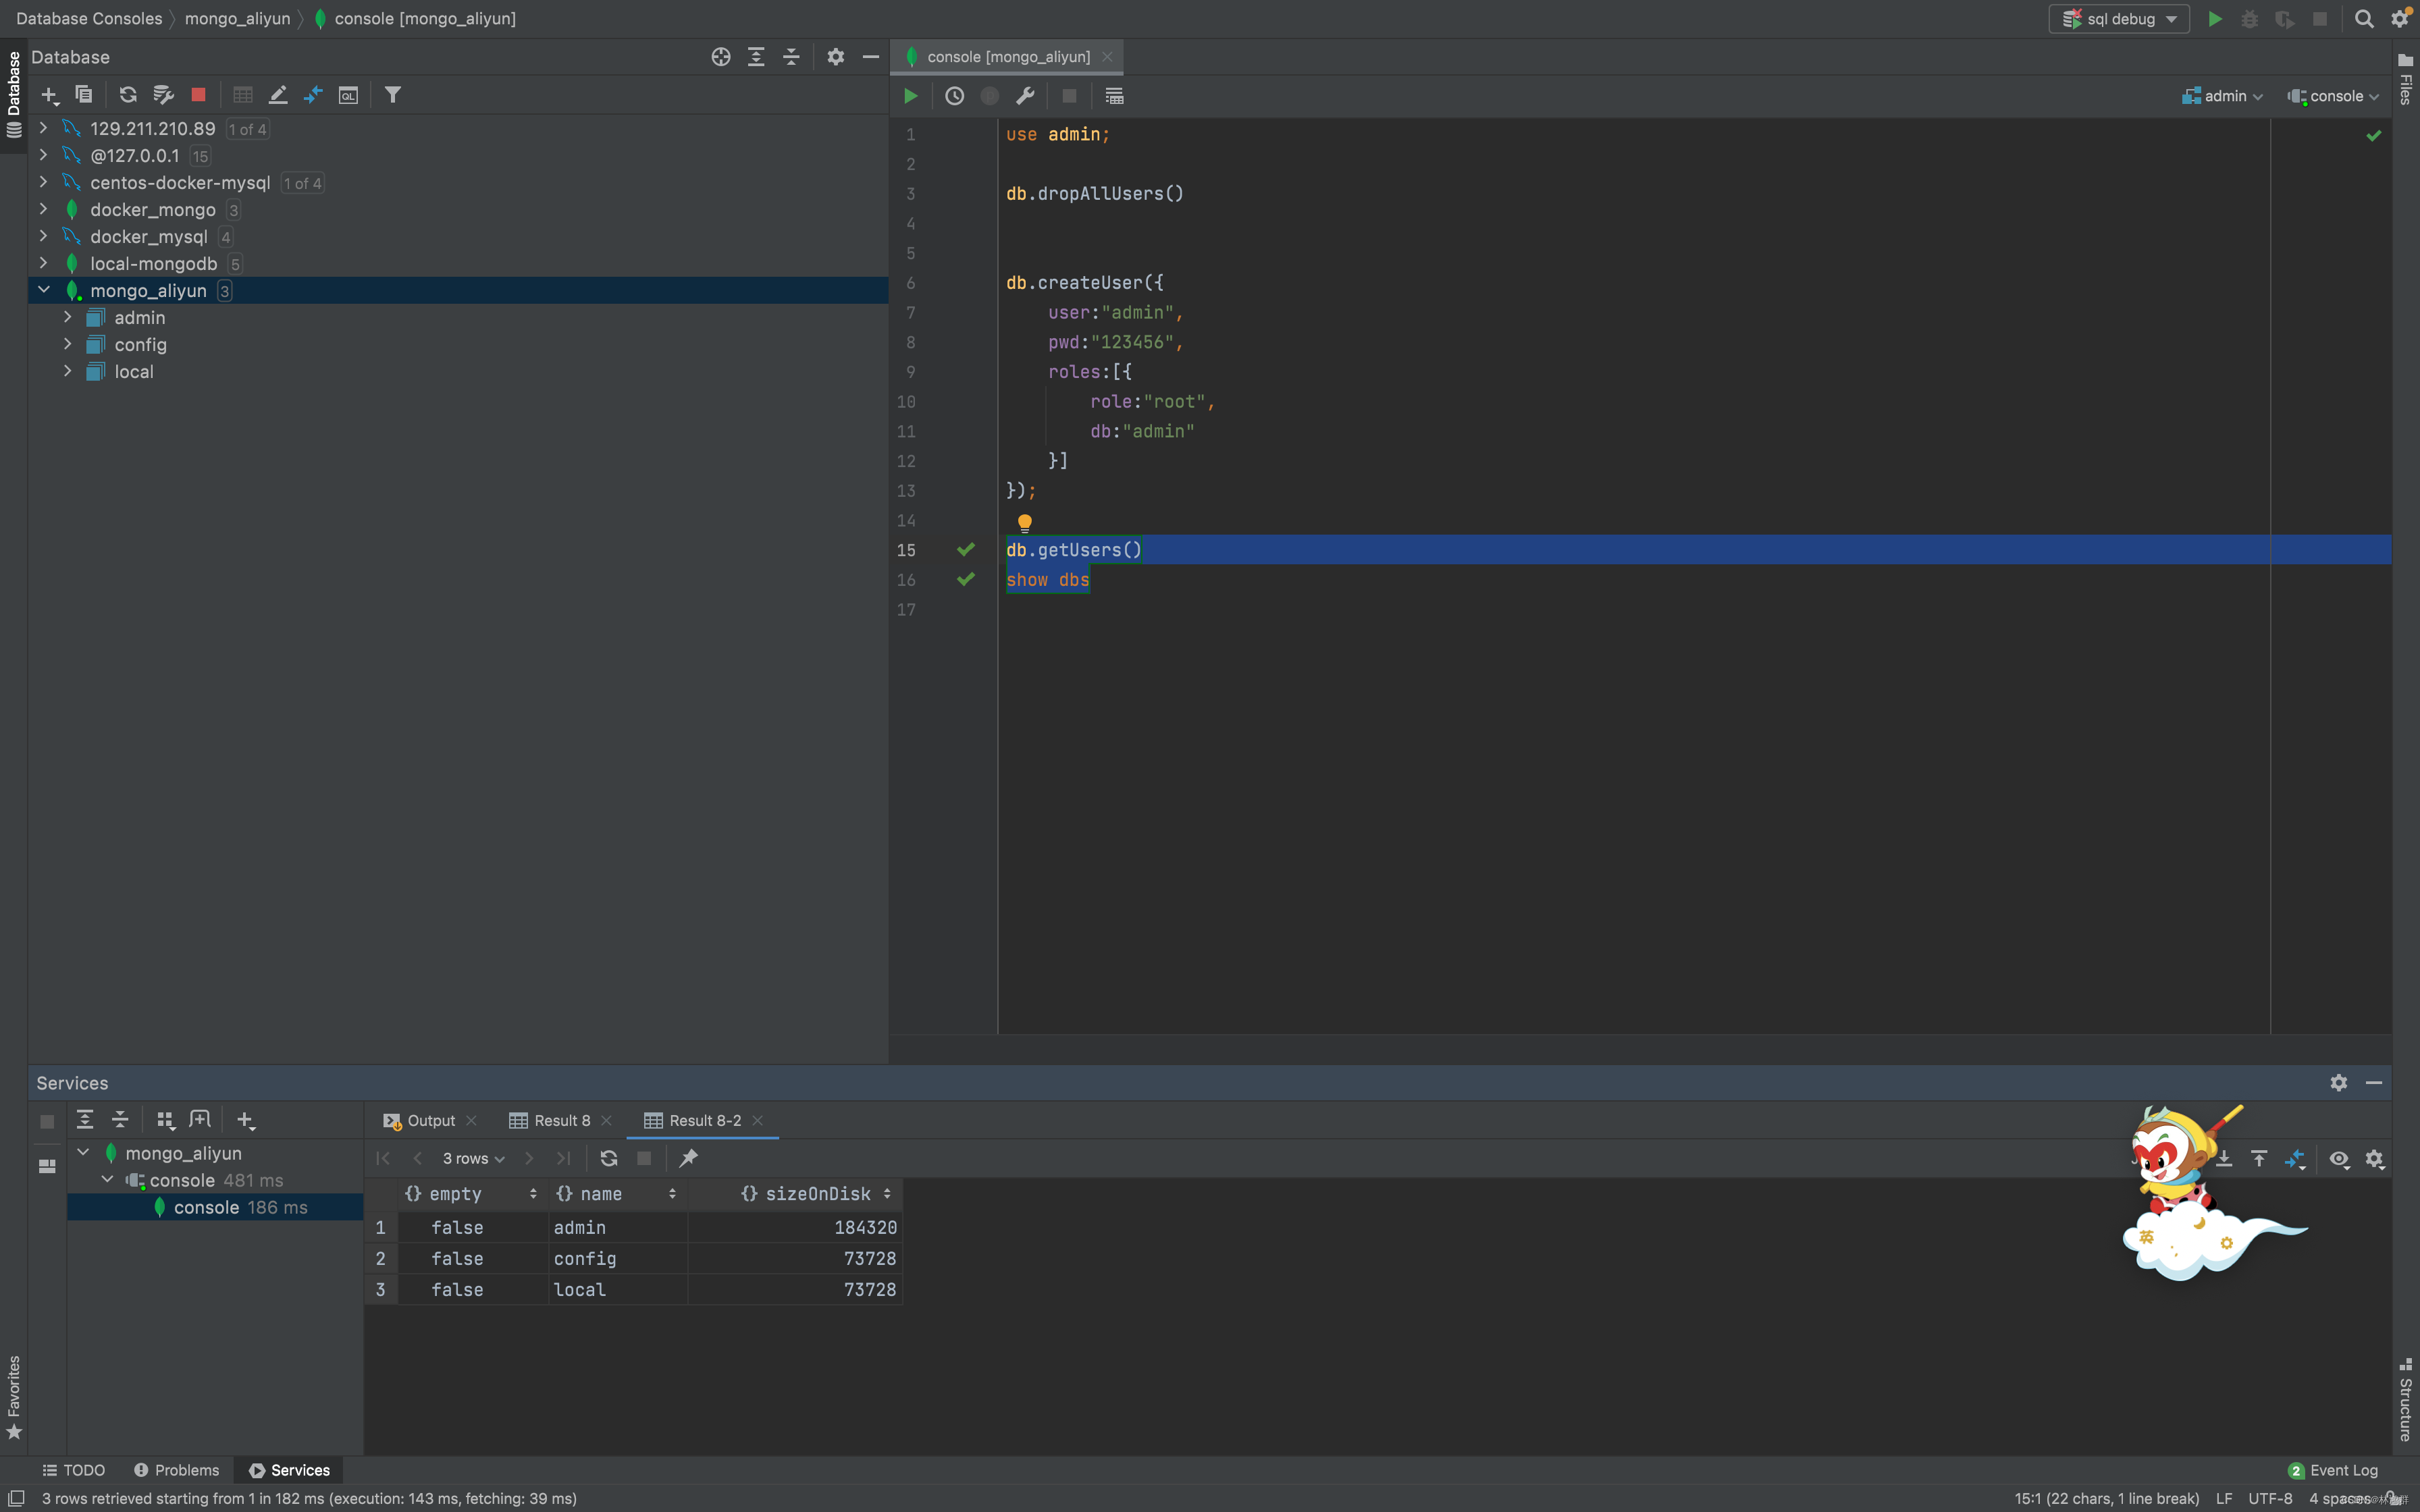The image size is (2420, 1512).
Task: Toggle in-editor results icon in console toolbar
Action: tap(1114, 96)
